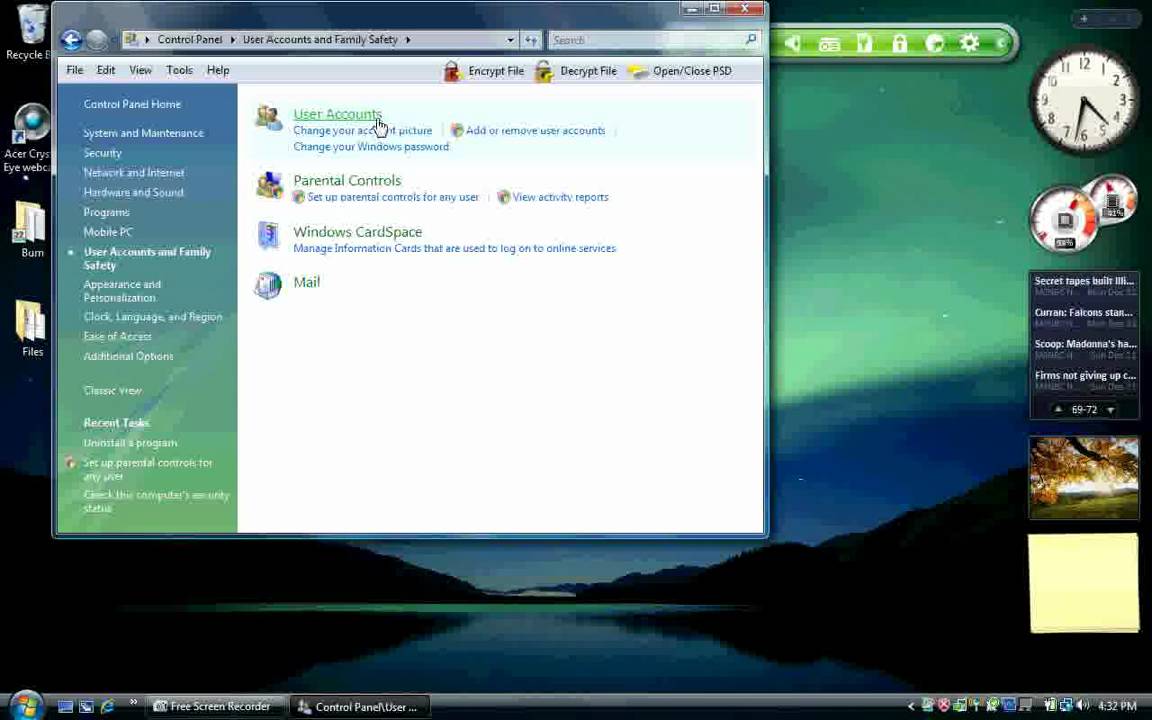Select Hardware and Sound in sidebar
1152x720 pixels.
(x=133, y=192)
